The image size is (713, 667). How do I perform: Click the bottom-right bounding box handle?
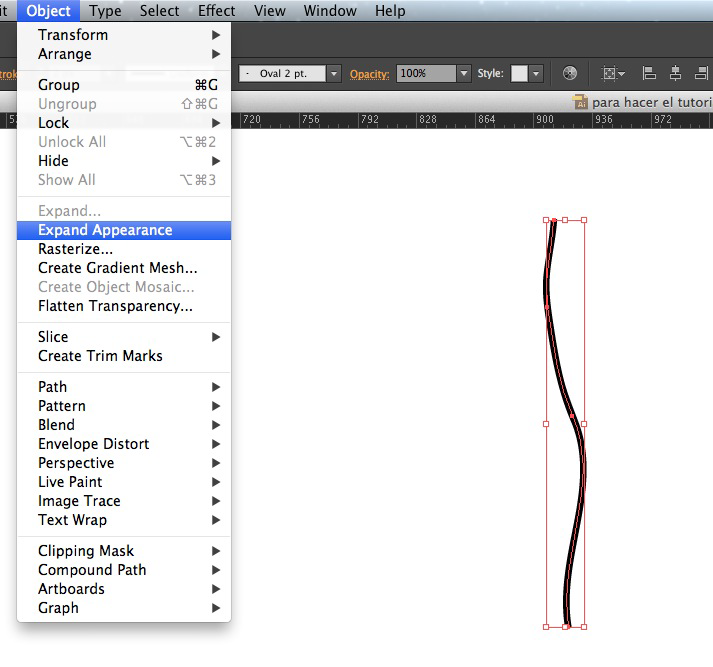tap(584, 627)
